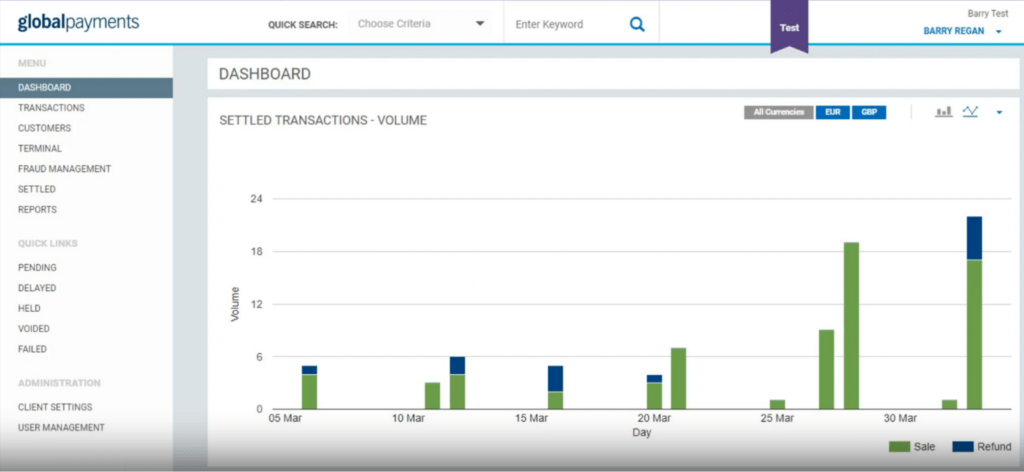Screen dimensions: 1024x472
Task: Open the Voided quick link
Action: 34,328
